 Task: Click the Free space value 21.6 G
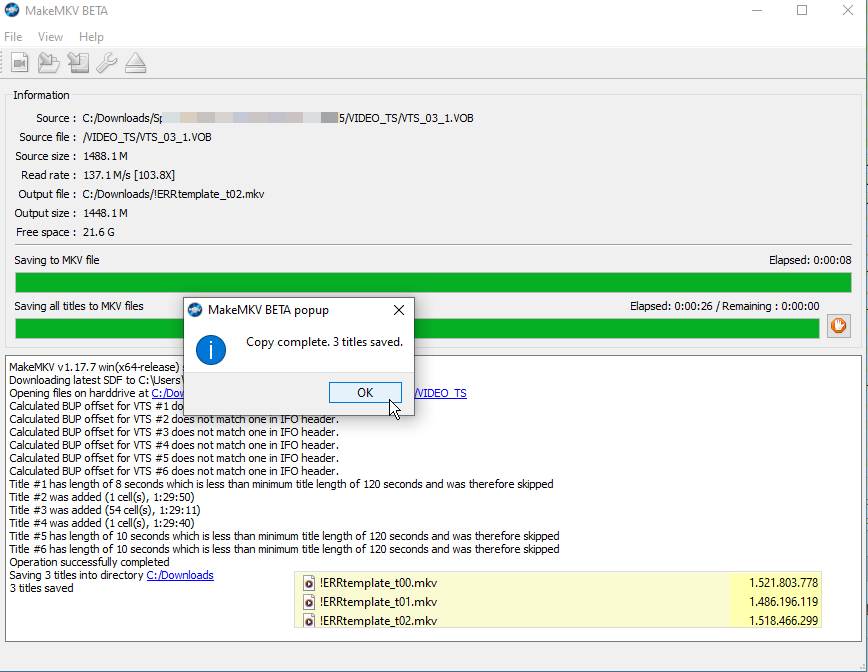coord(99,232)
